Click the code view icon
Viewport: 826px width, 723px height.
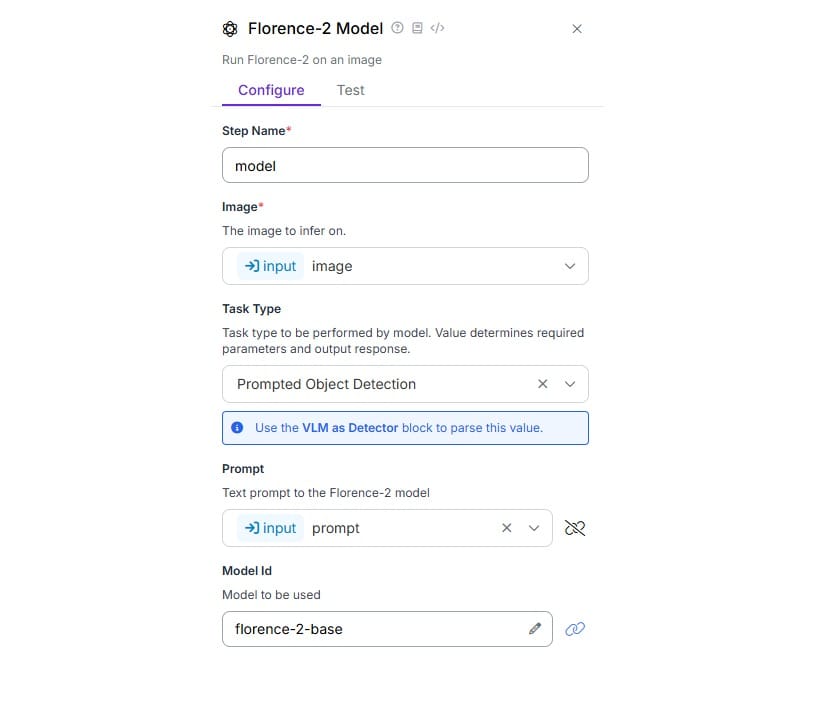437,28
